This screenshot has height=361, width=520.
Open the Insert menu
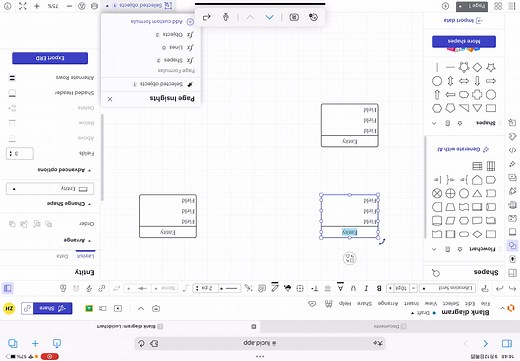411,303
